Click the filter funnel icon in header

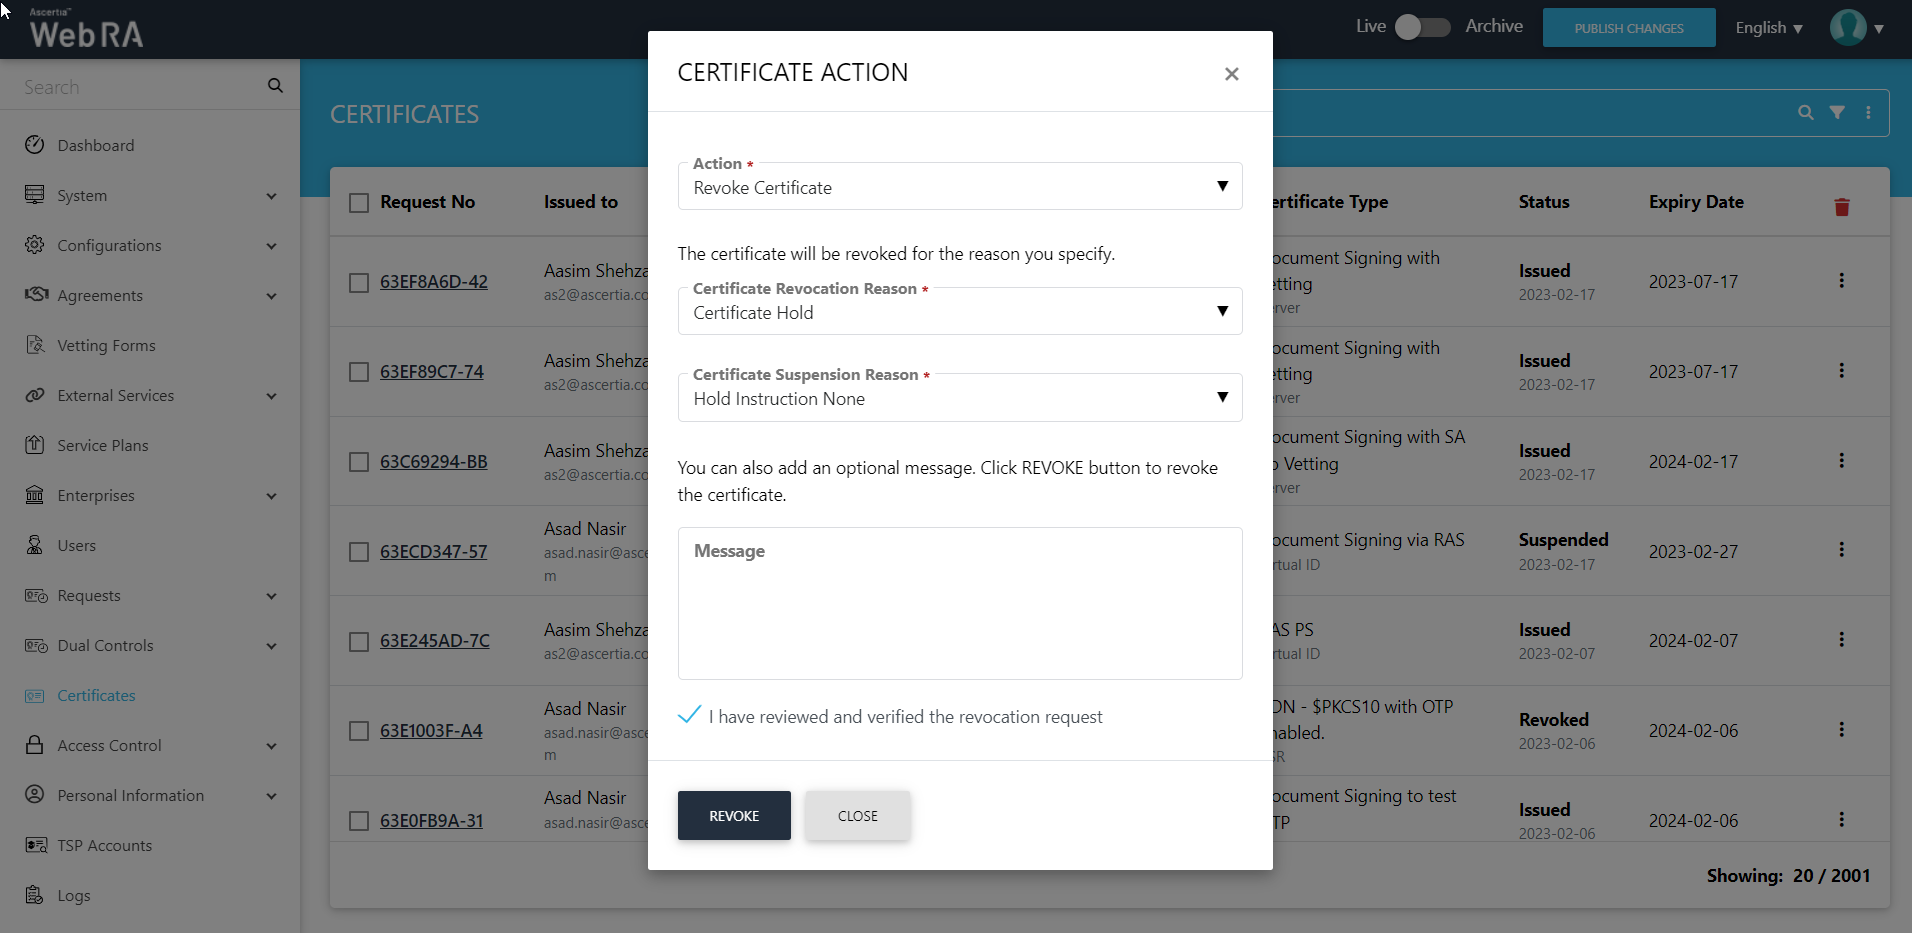coord(1837,113)
